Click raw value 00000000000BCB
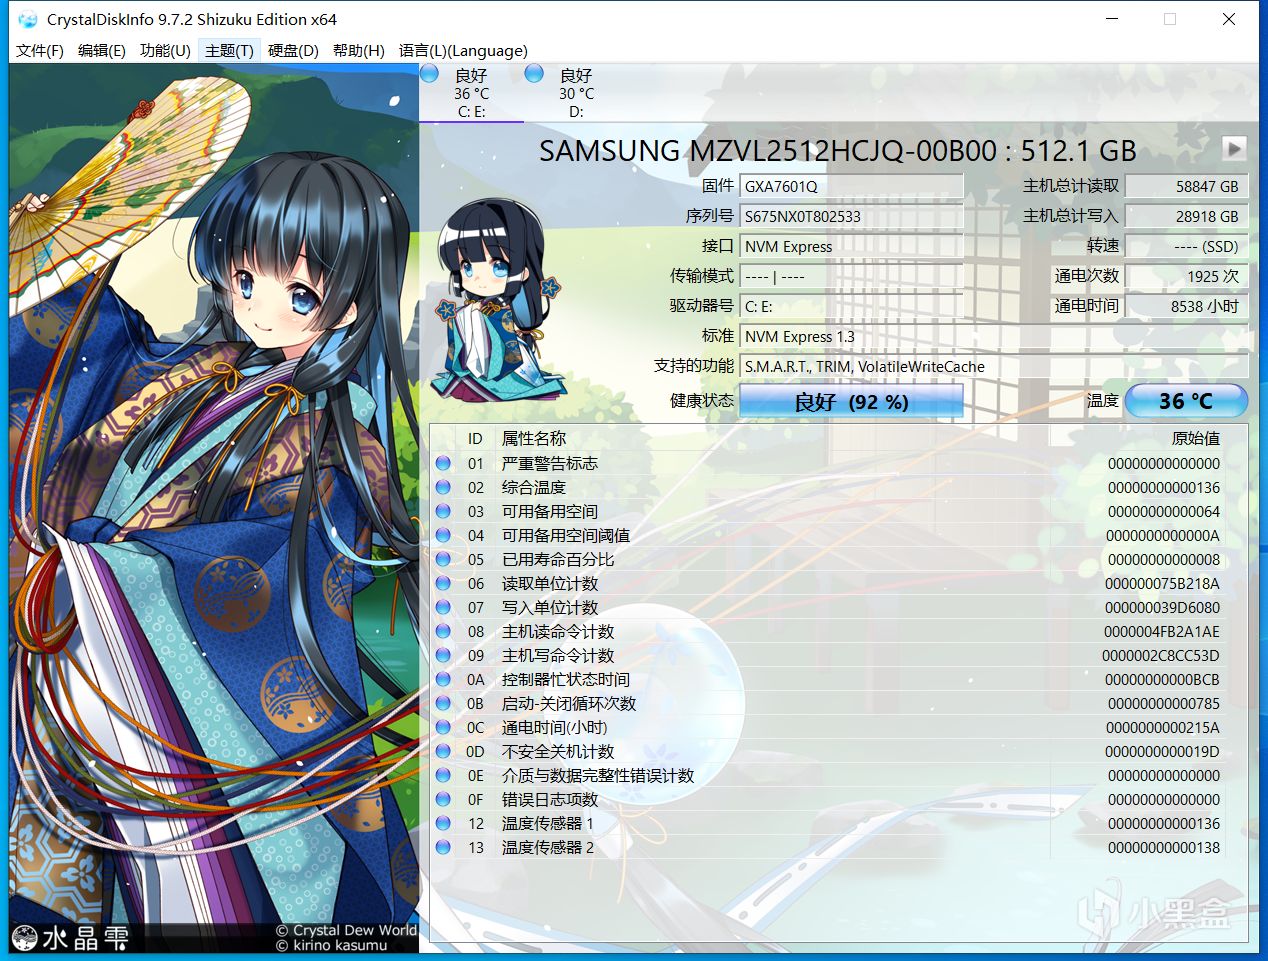The width and height of the screenshot is (1268, 961). [x=1162, y=679]
